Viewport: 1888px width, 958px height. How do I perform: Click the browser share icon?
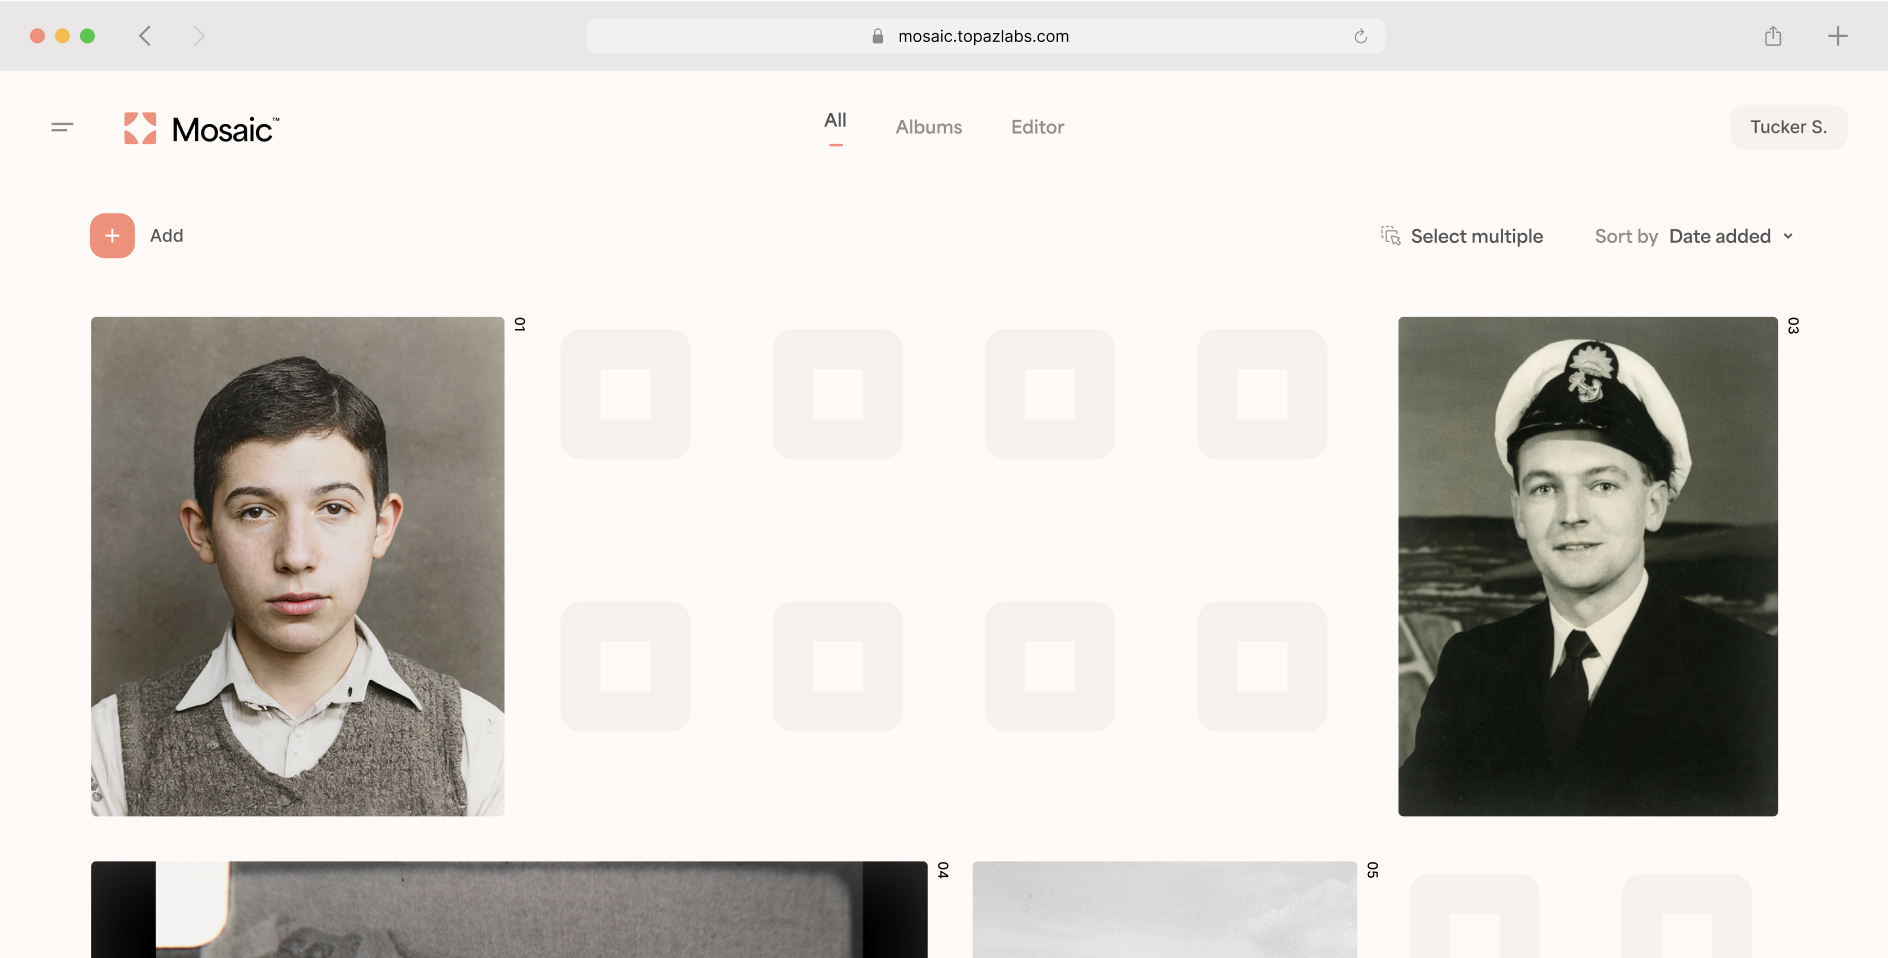(x=1773, y=36)
